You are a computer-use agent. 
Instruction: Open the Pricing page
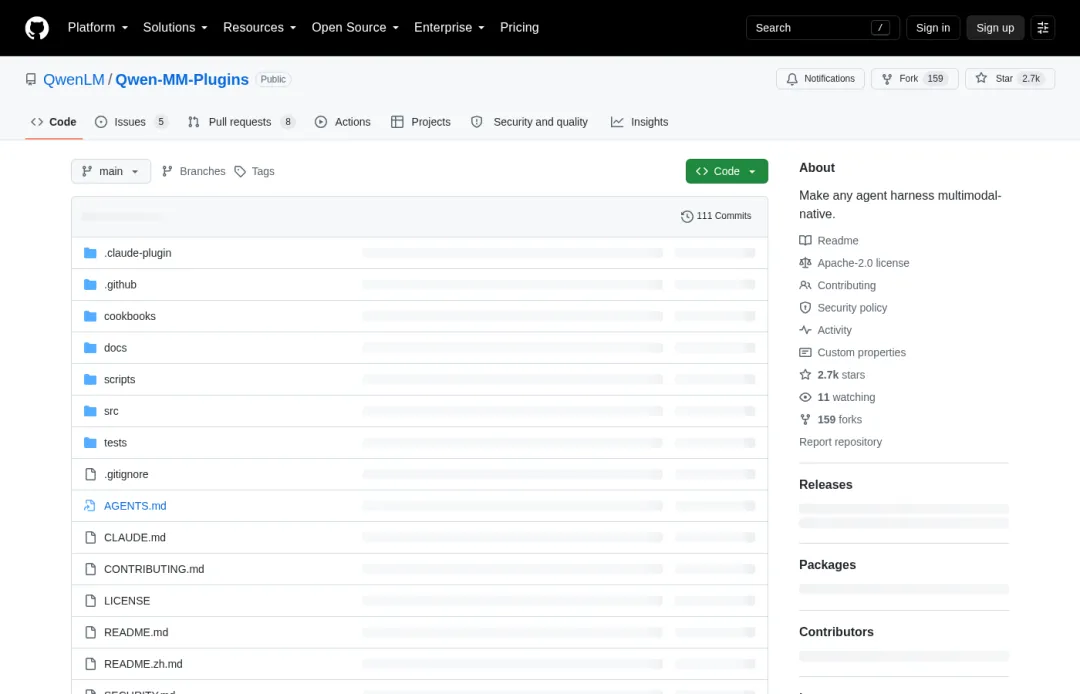tap(519, 28)
